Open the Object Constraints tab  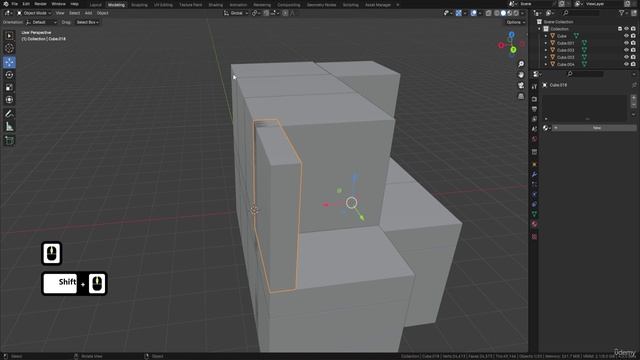click(x=534, y=204)
